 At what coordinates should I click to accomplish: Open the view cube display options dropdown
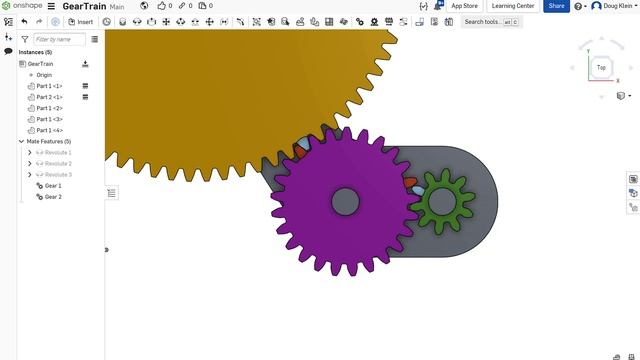624,96
